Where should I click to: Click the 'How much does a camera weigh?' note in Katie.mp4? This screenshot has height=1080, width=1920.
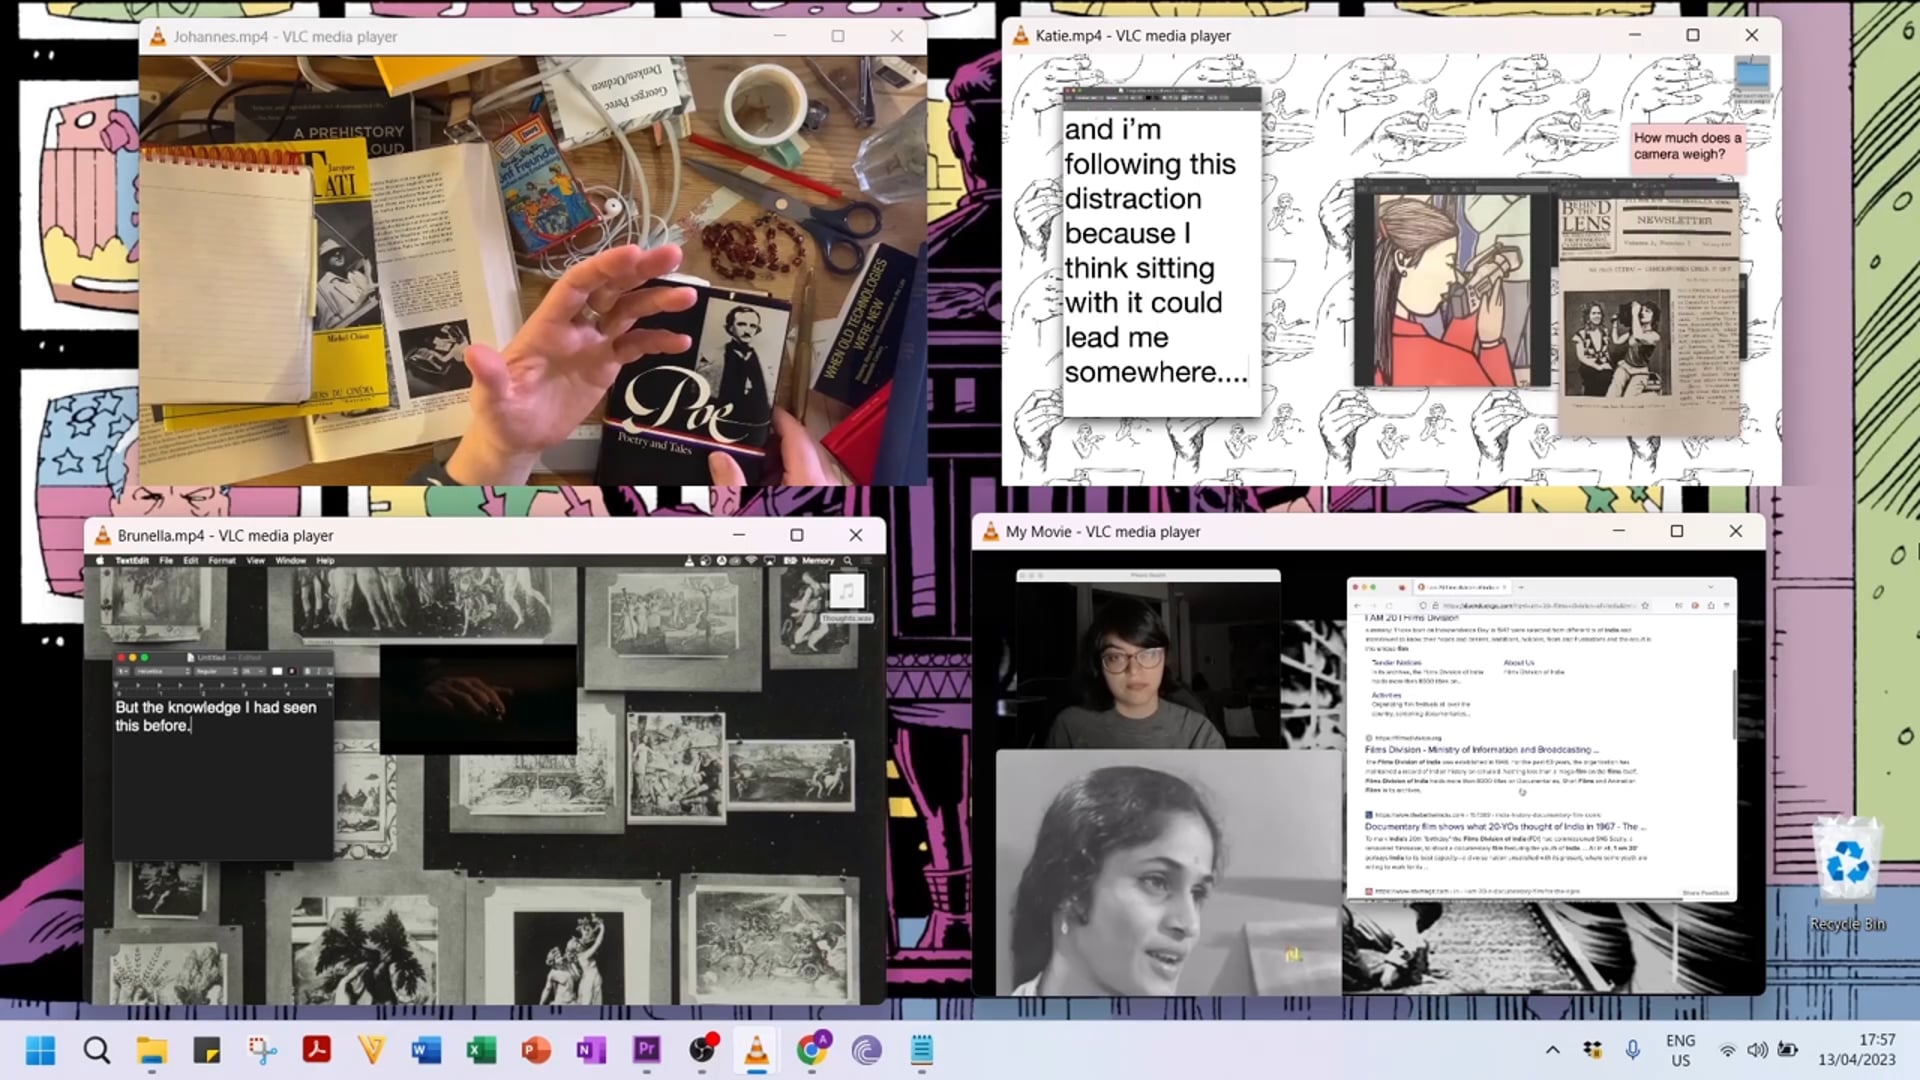click(x=1687, y=146)
